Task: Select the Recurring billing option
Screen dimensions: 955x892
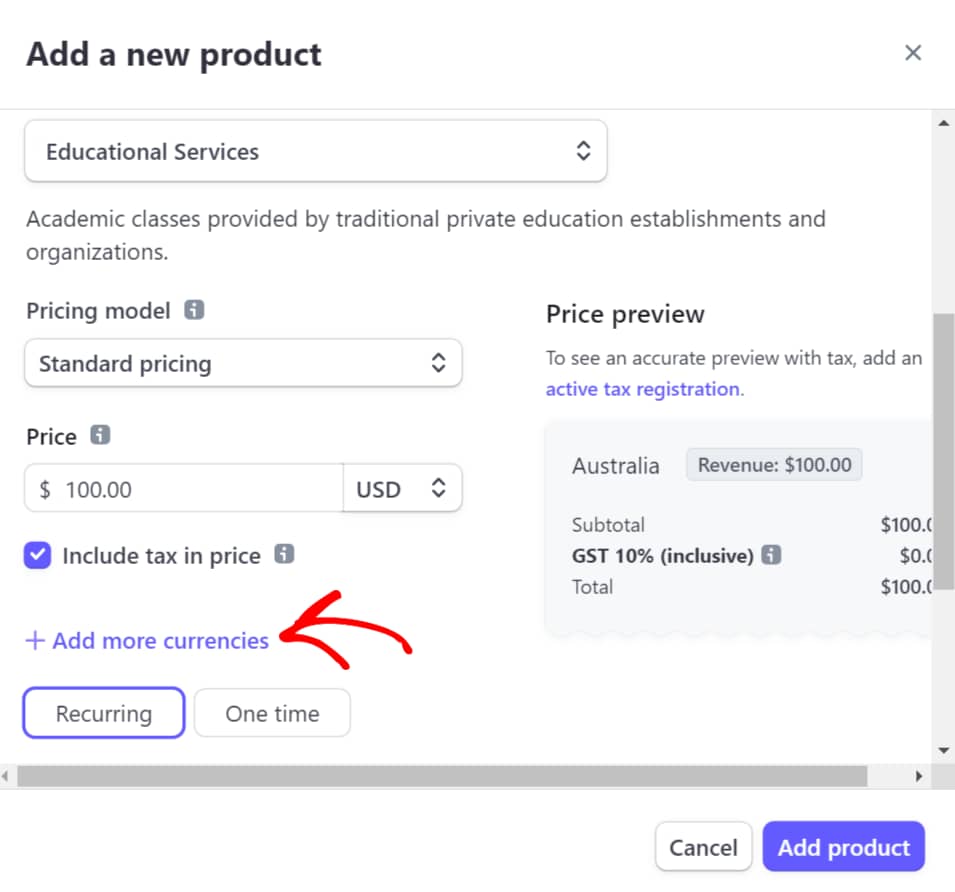Action: pyautogui.click(x=104, y=713)
